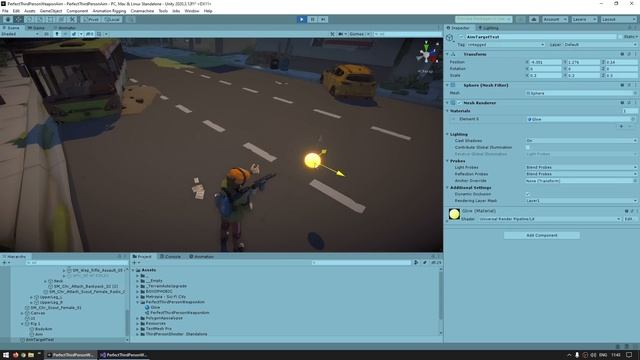640x360 pixels.
Task: Open the Light Probes dropdown
Action: coord(581,167)
